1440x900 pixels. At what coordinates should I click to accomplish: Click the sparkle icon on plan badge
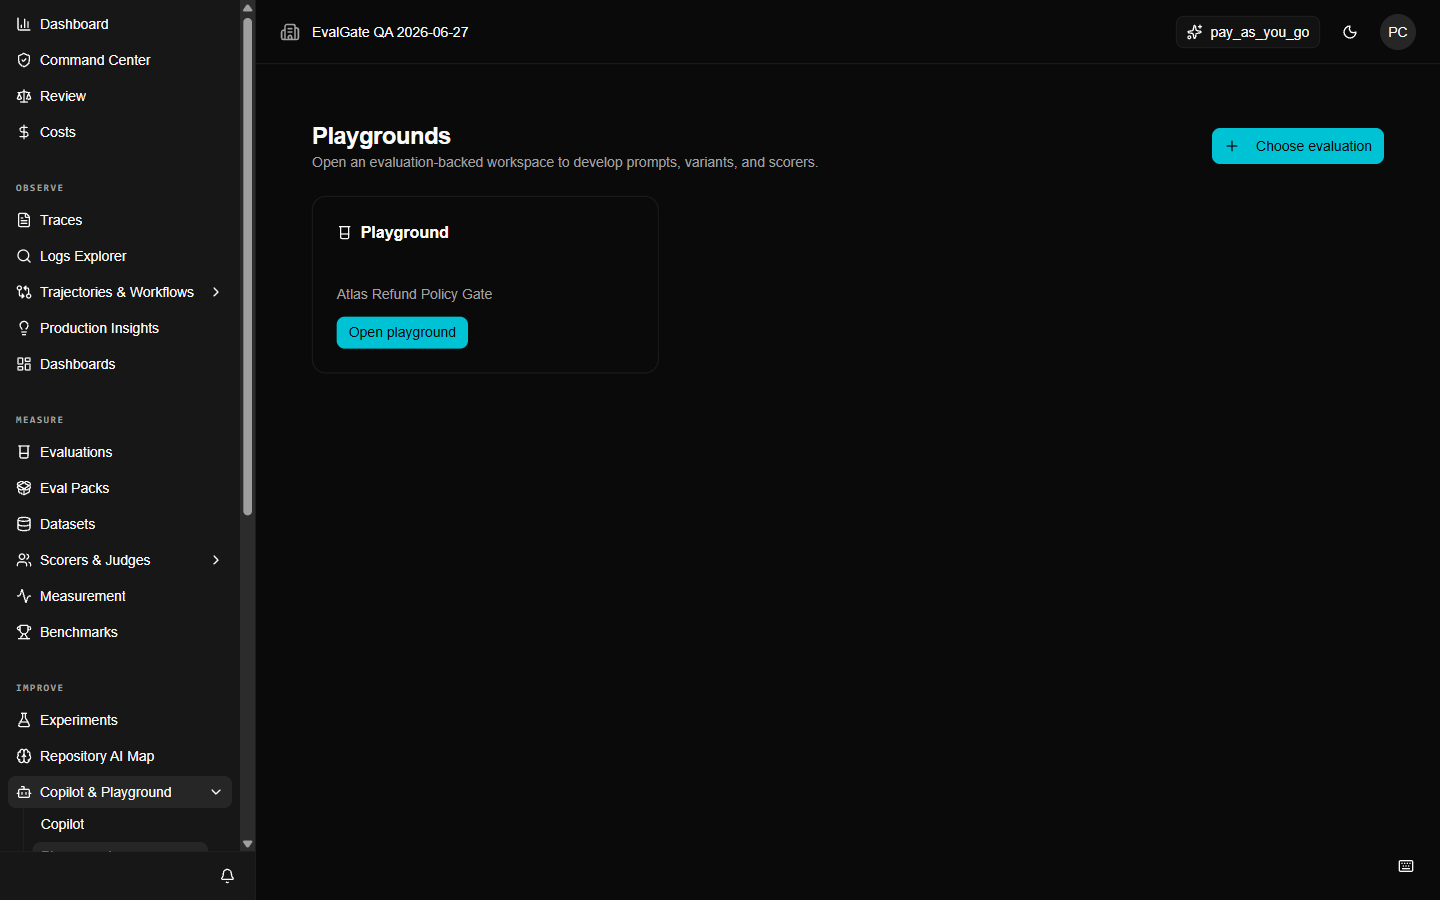1194,32
